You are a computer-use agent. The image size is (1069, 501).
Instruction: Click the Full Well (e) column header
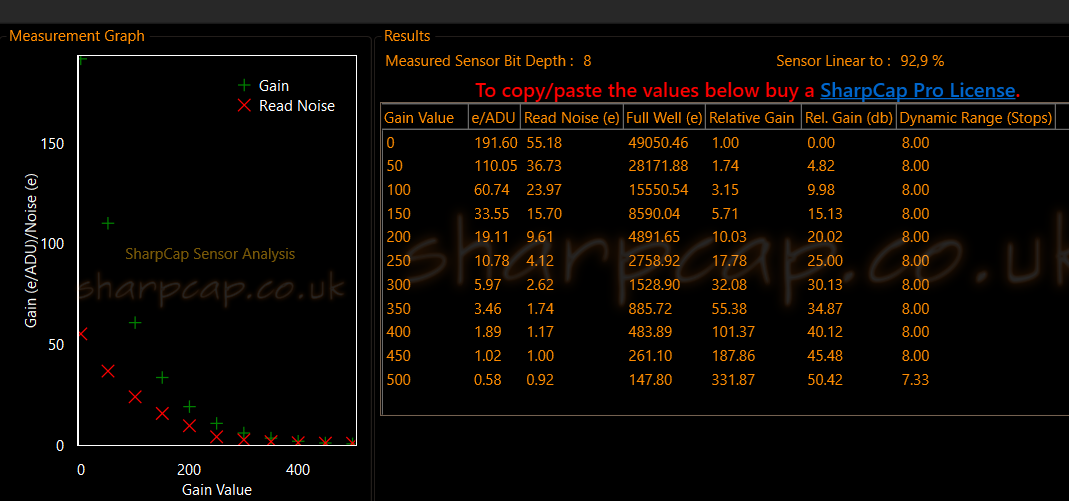664,117
